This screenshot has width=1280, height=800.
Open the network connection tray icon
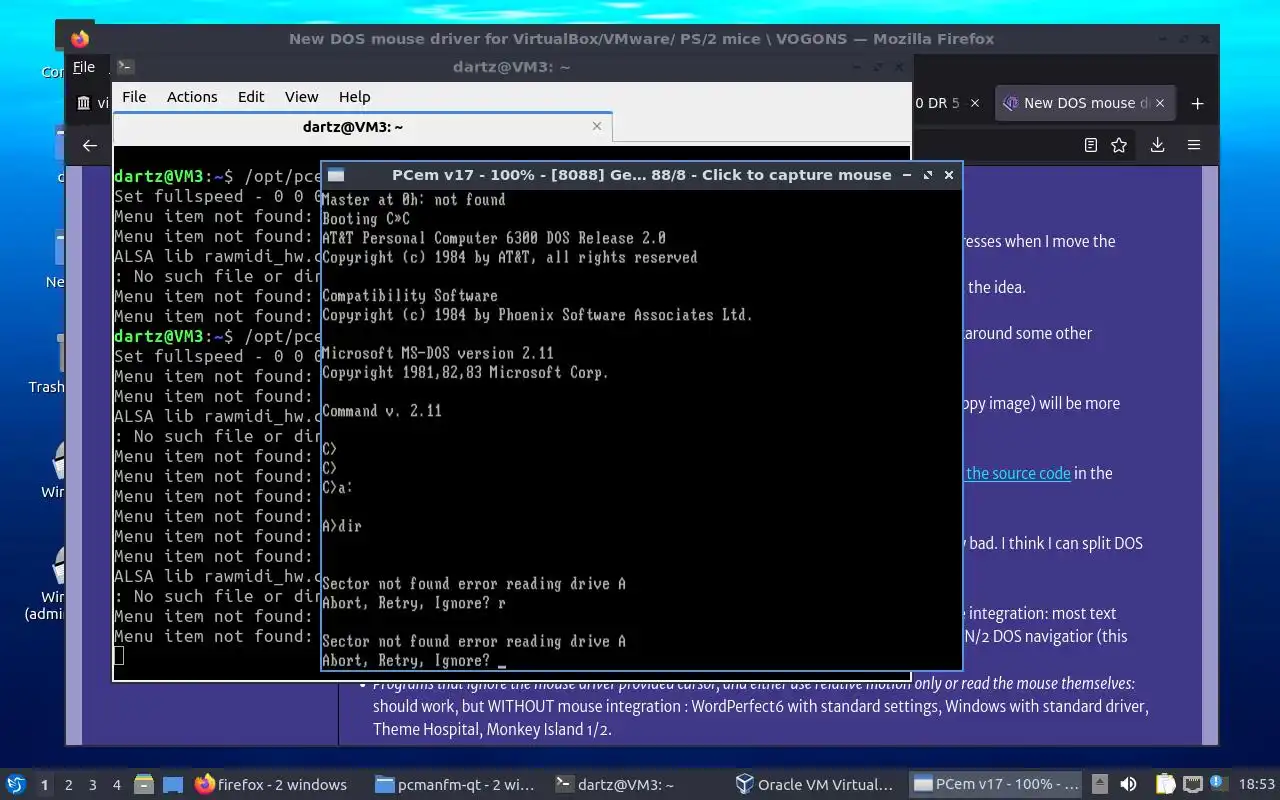1193,784
